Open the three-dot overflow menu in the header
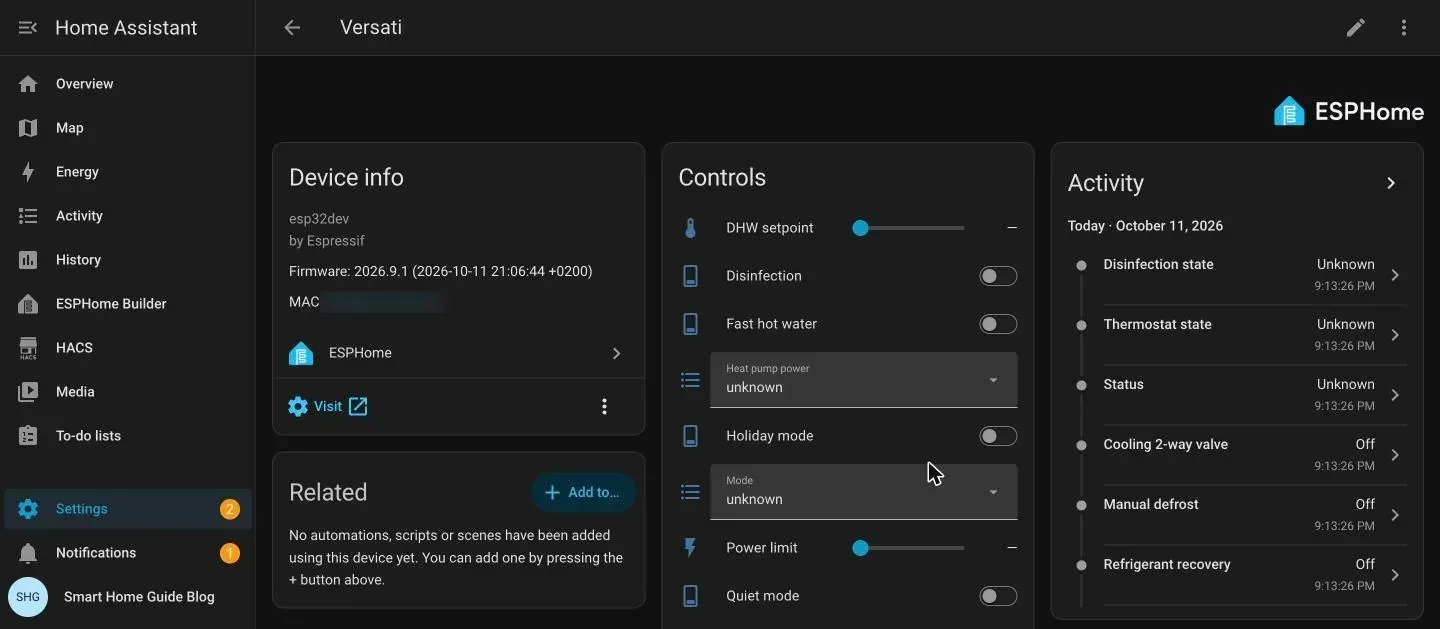The height and width of the screenshot is (629, 1440). (1404, 28)
